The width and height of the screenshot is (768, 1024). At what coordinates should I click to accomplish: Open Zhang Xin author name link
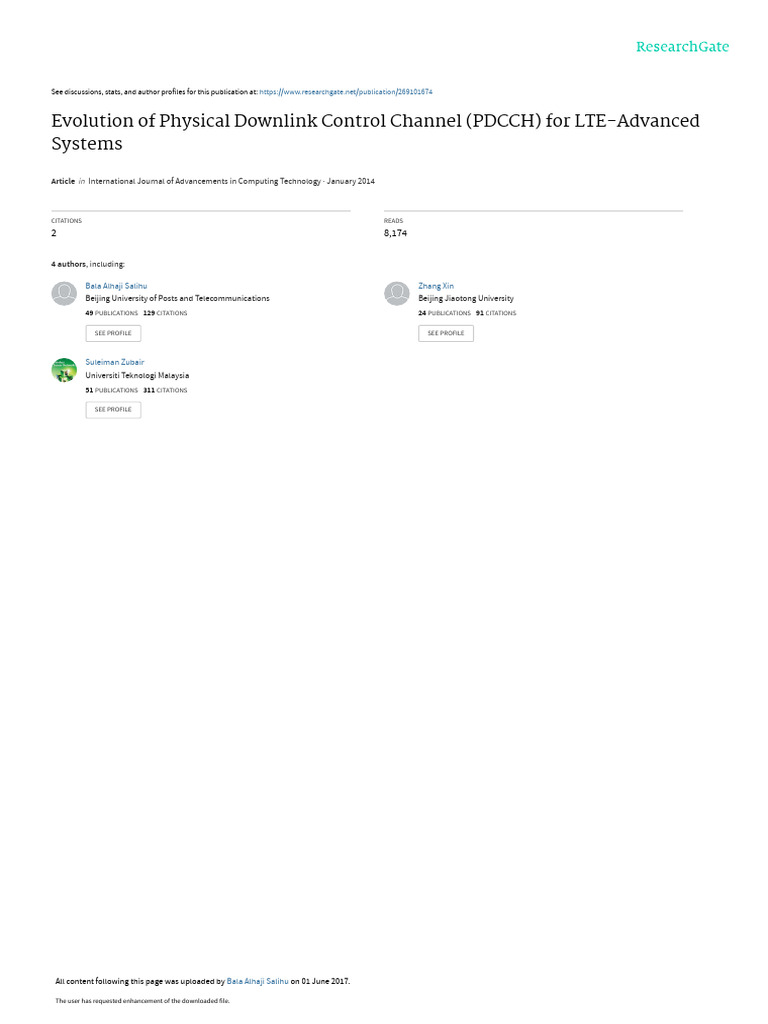436,286
